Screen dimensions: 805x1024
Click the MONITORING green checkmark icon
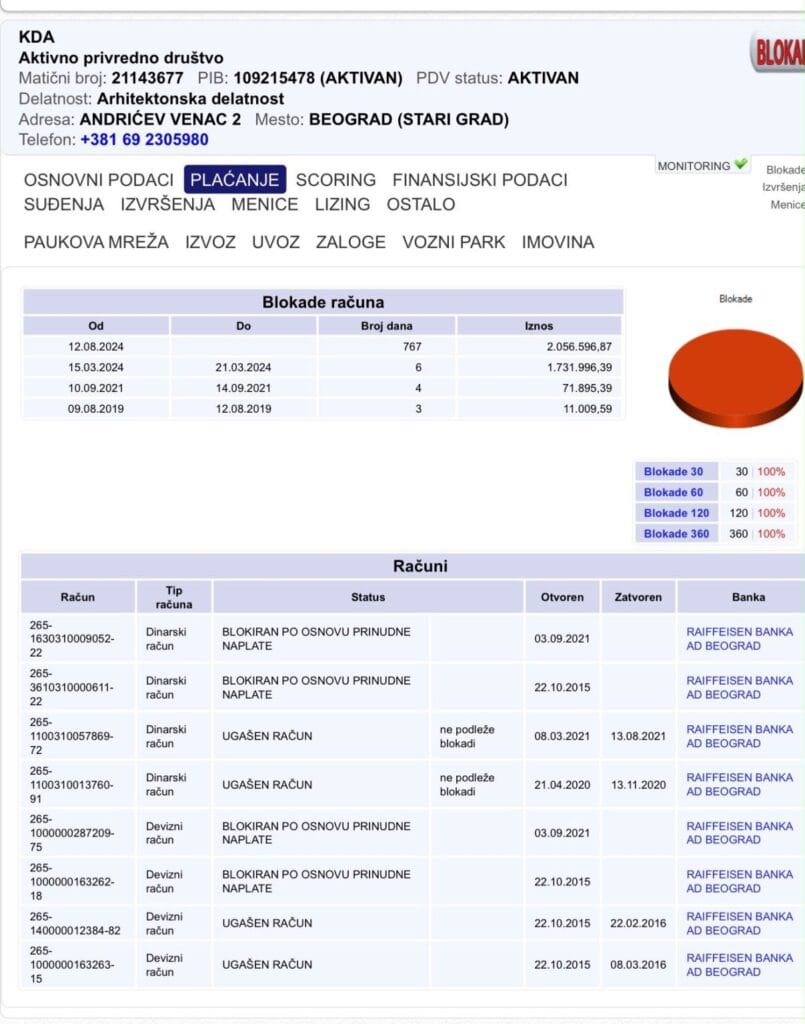[740, 165]
